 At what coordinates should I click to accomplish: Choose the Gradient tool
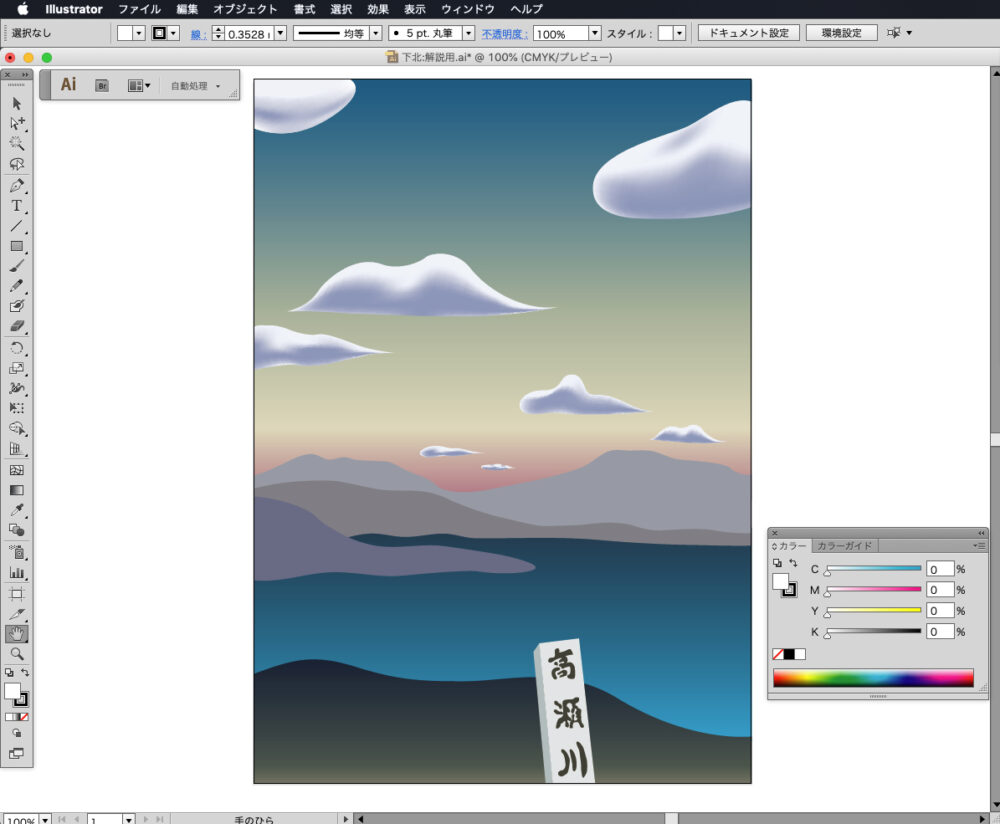pyautogui.click(x=17, y=490)
